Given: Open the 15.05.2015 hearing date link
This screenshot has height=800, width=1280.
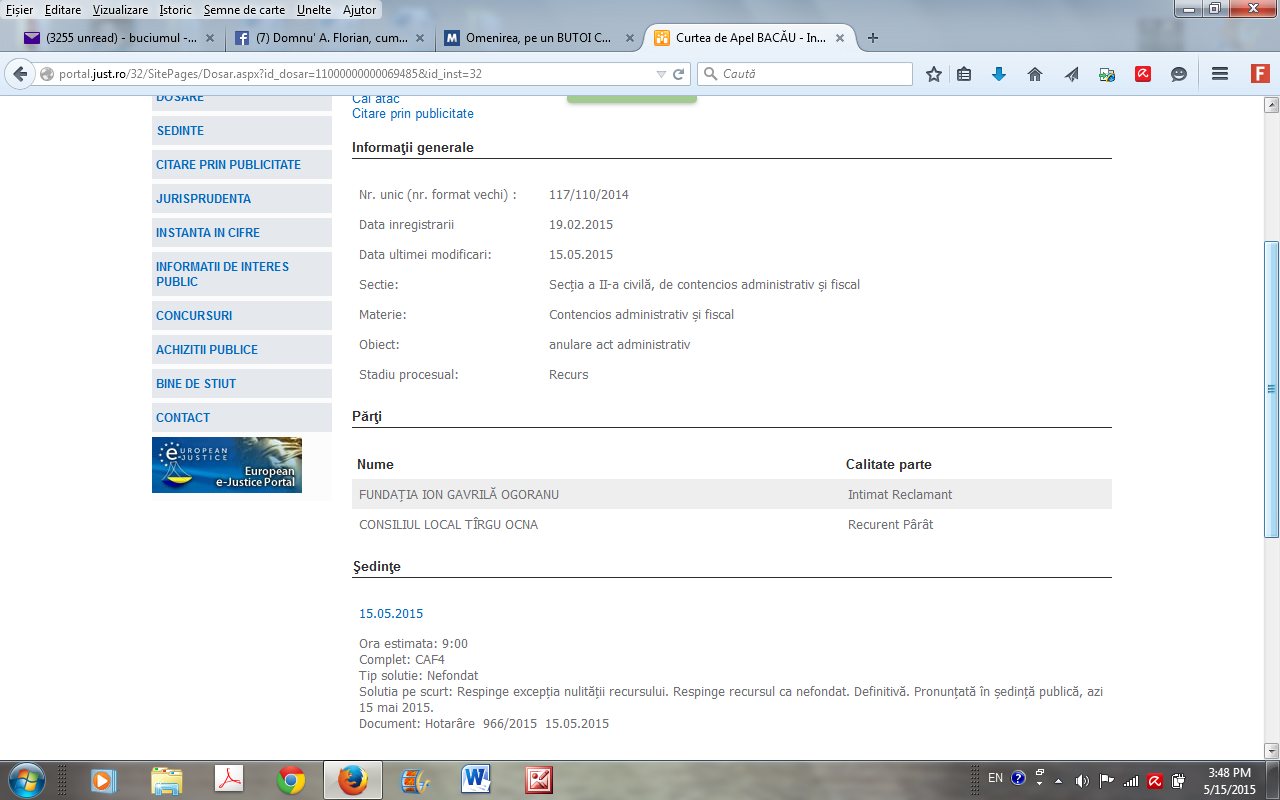Looking at the screenshot, I should tap(391, 613).
